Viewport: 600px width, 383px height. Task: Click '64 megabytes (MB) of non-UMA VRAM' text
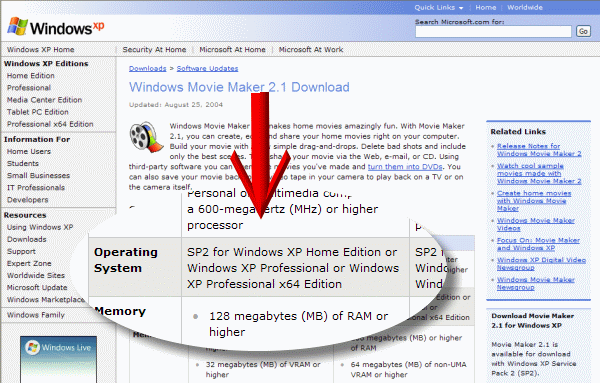point(408,370)
